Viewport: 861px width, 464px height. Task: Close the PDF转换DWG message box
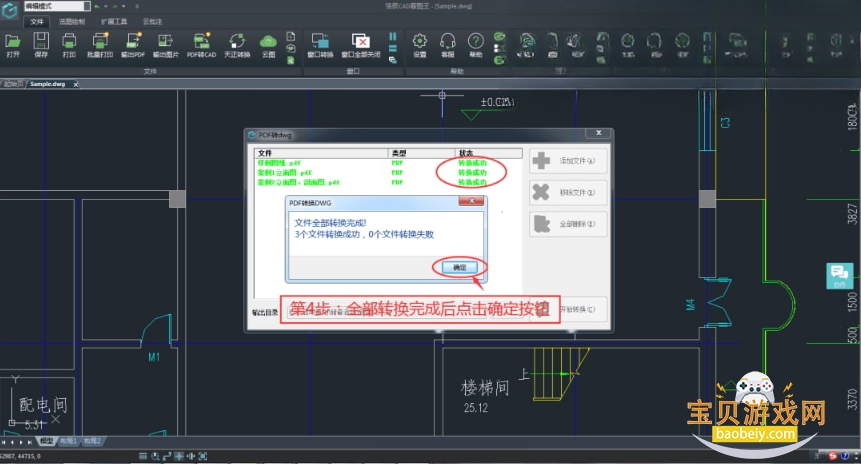tap(471, 201)
